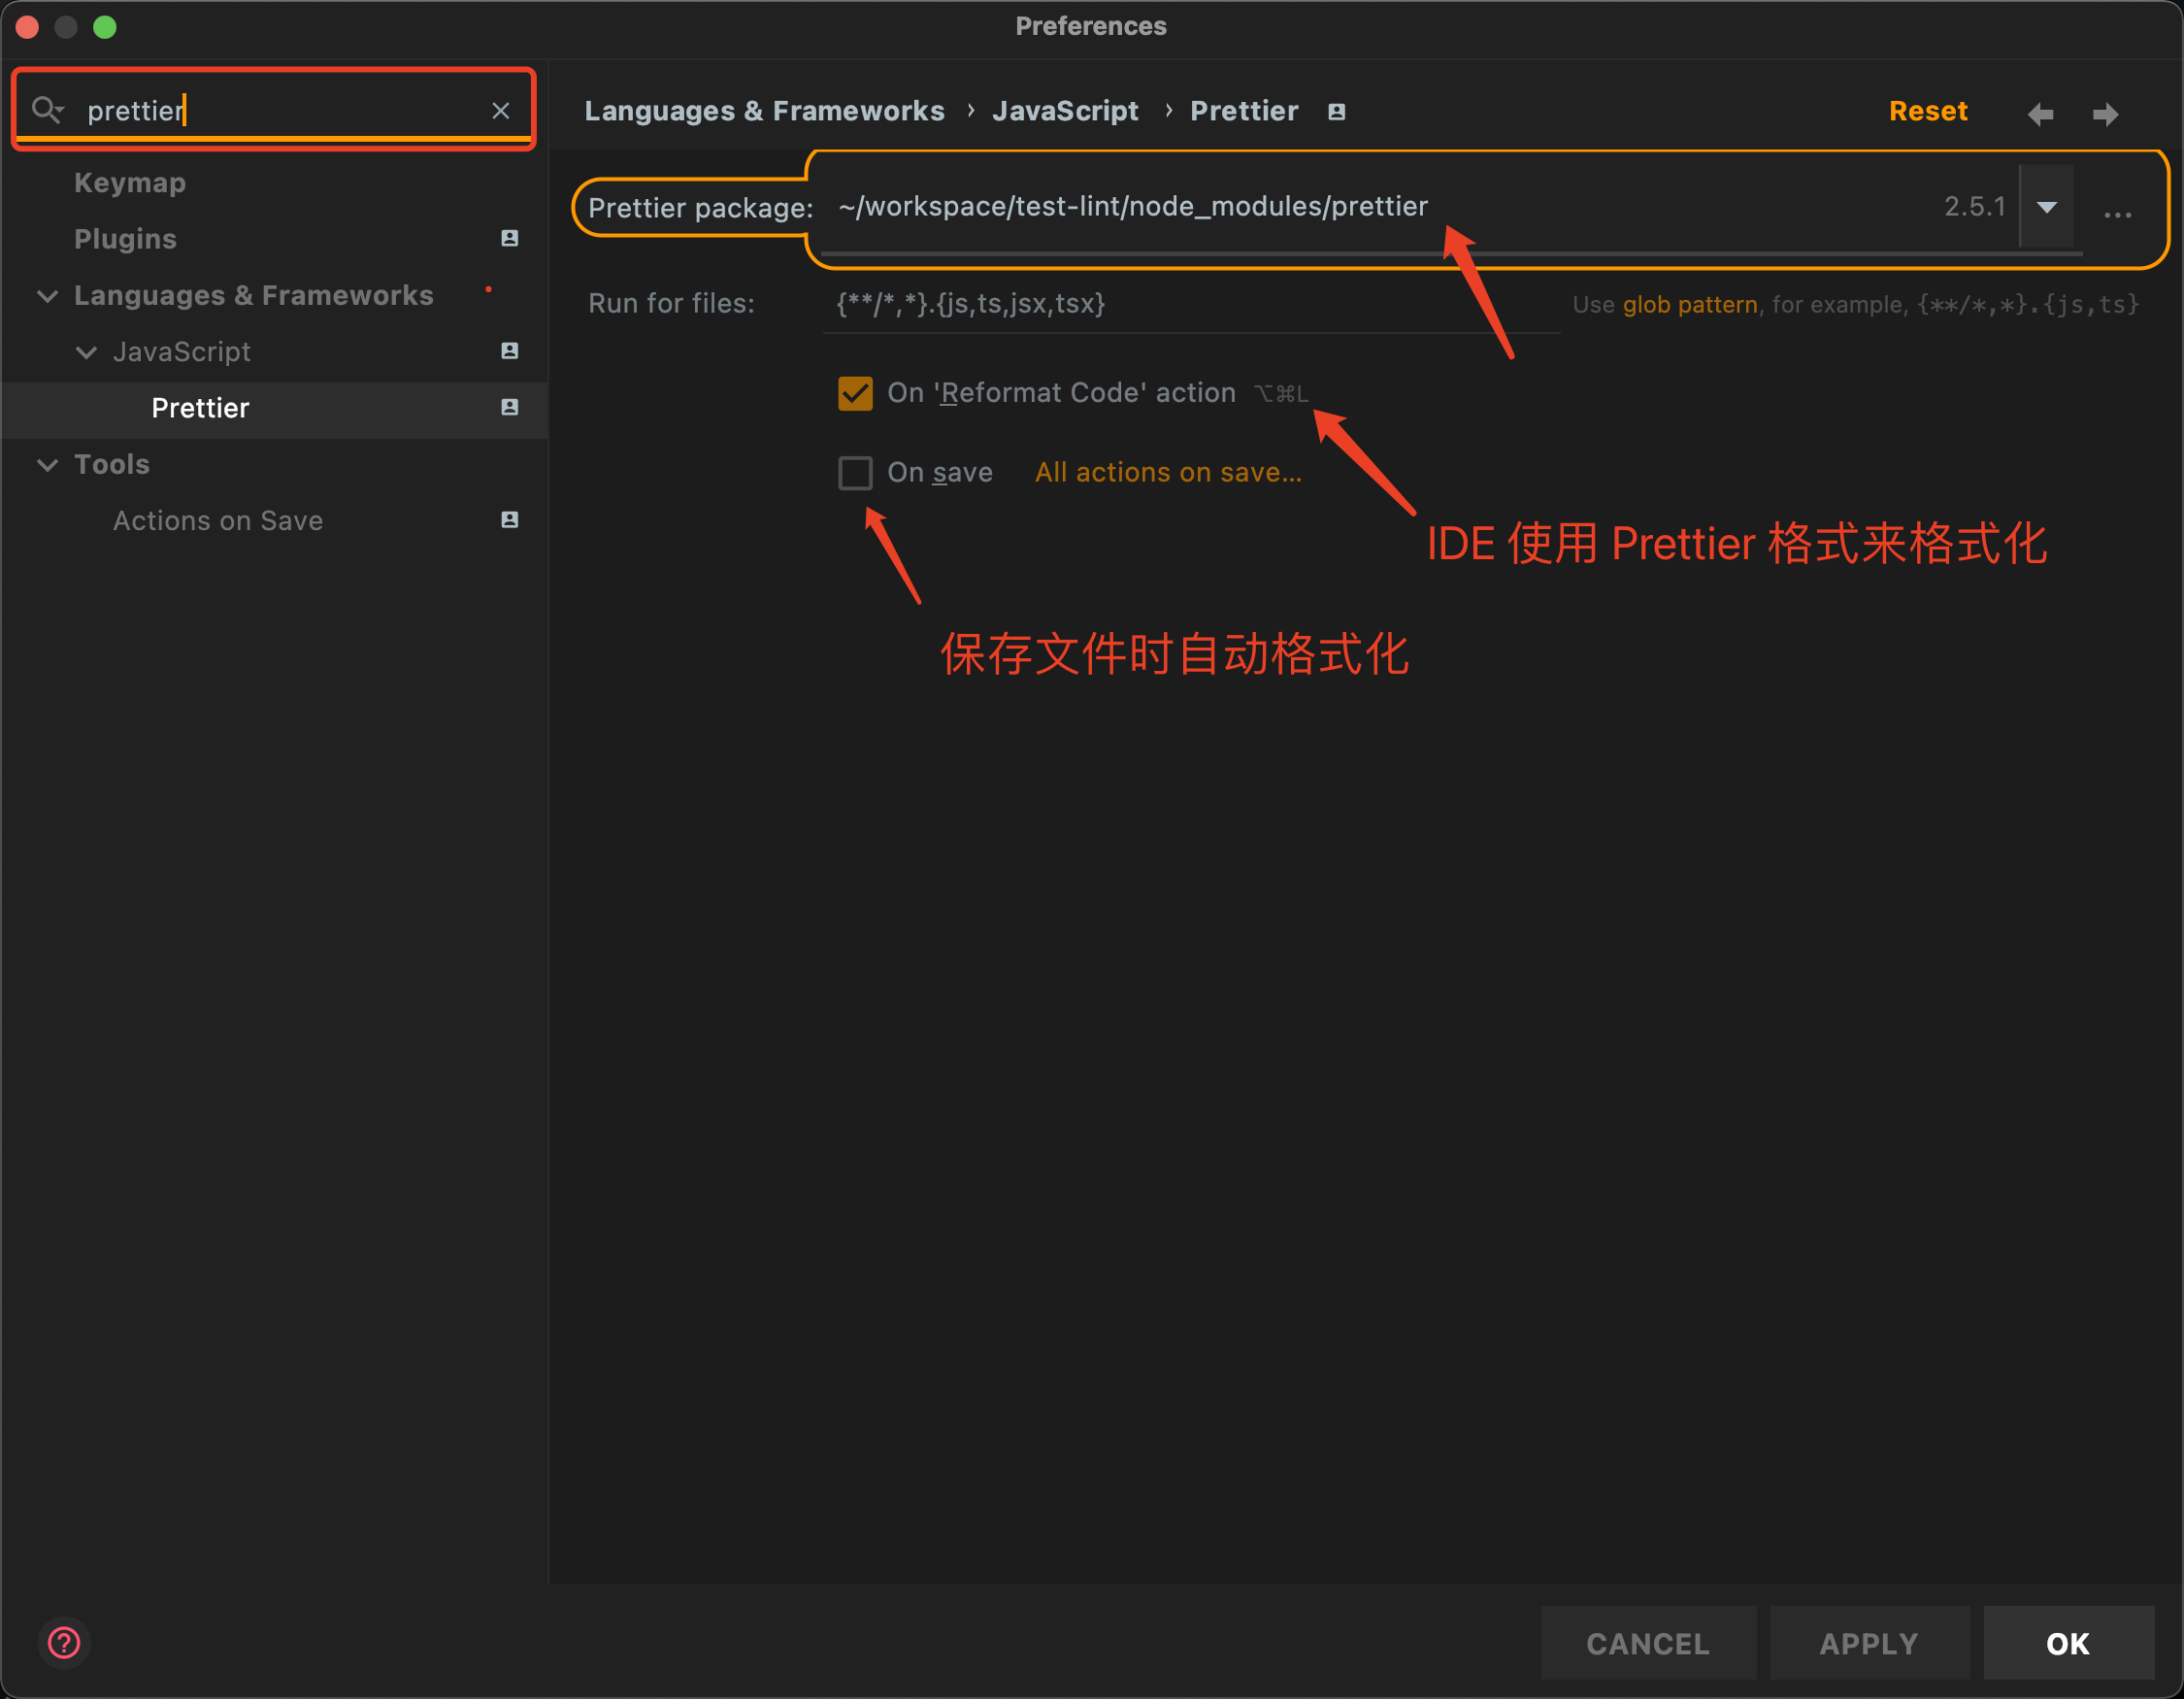Image resolution: width=2184 pixels, height=1699 pixels.
Task: Click project icon next to Prettier breadcrumb
Action: tap(1336, 112)
